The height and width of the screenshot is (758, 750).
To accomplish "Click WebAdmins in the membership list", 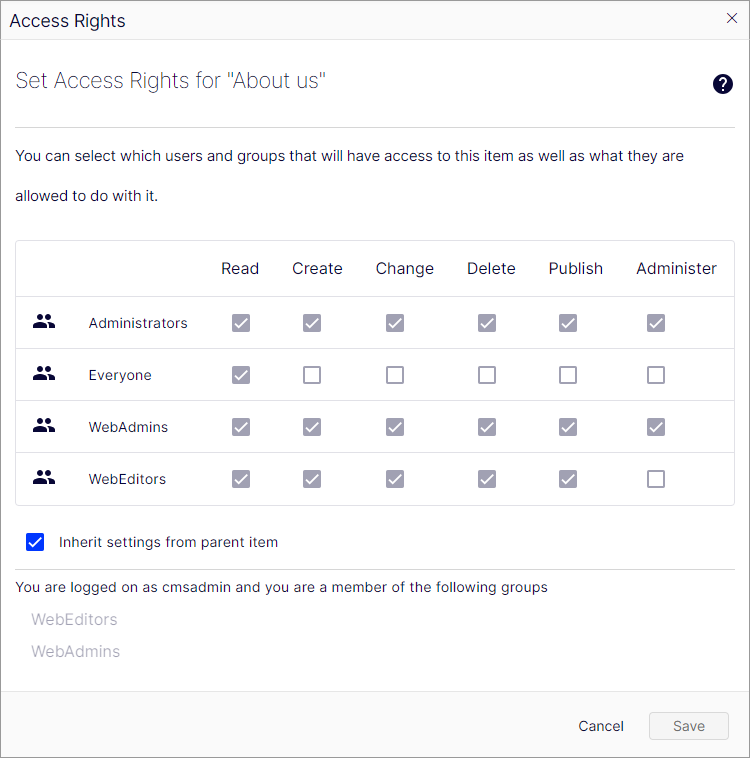I will pyautogui.click(x=75, y=651).
